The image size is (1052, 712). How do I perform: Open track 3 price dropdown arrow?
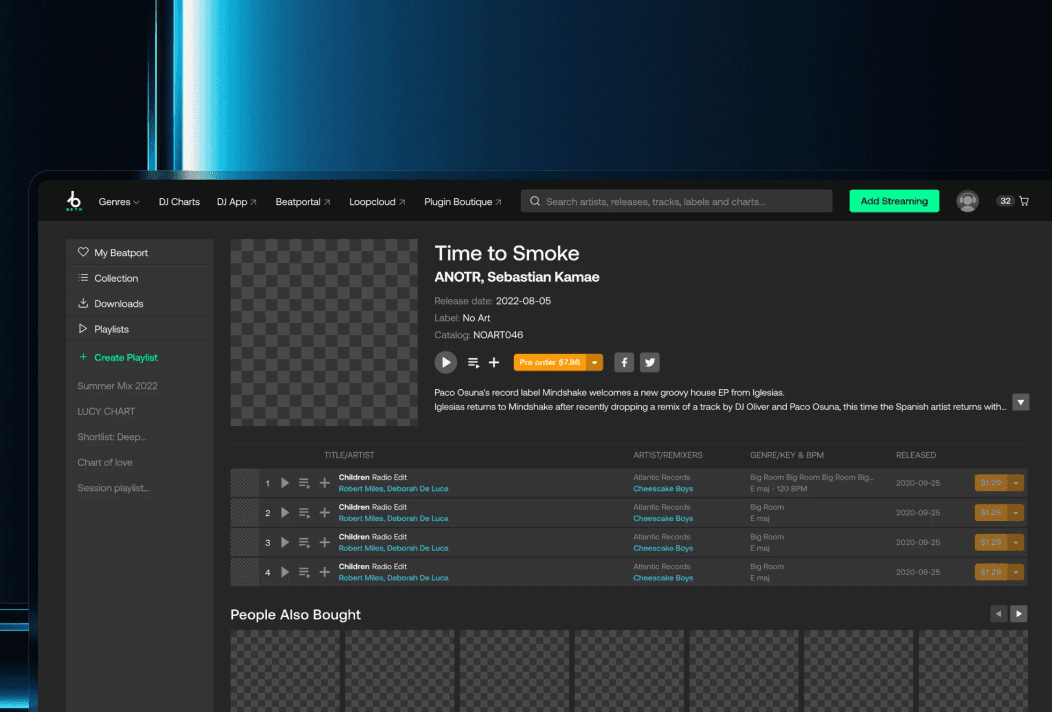pos(1016,542)
